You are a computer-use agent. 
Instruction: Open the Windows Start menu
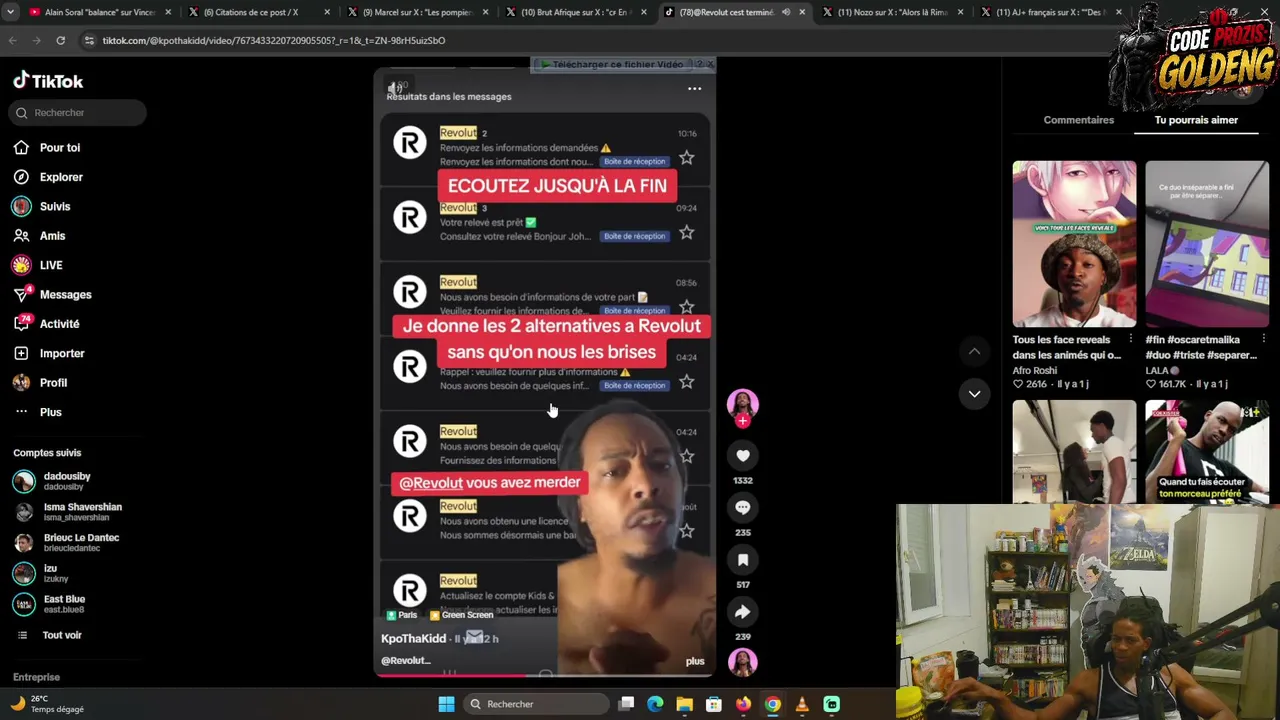point(446,704)
